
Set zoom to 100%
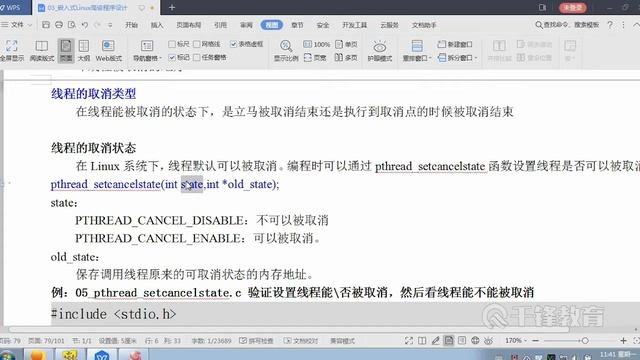317,44
